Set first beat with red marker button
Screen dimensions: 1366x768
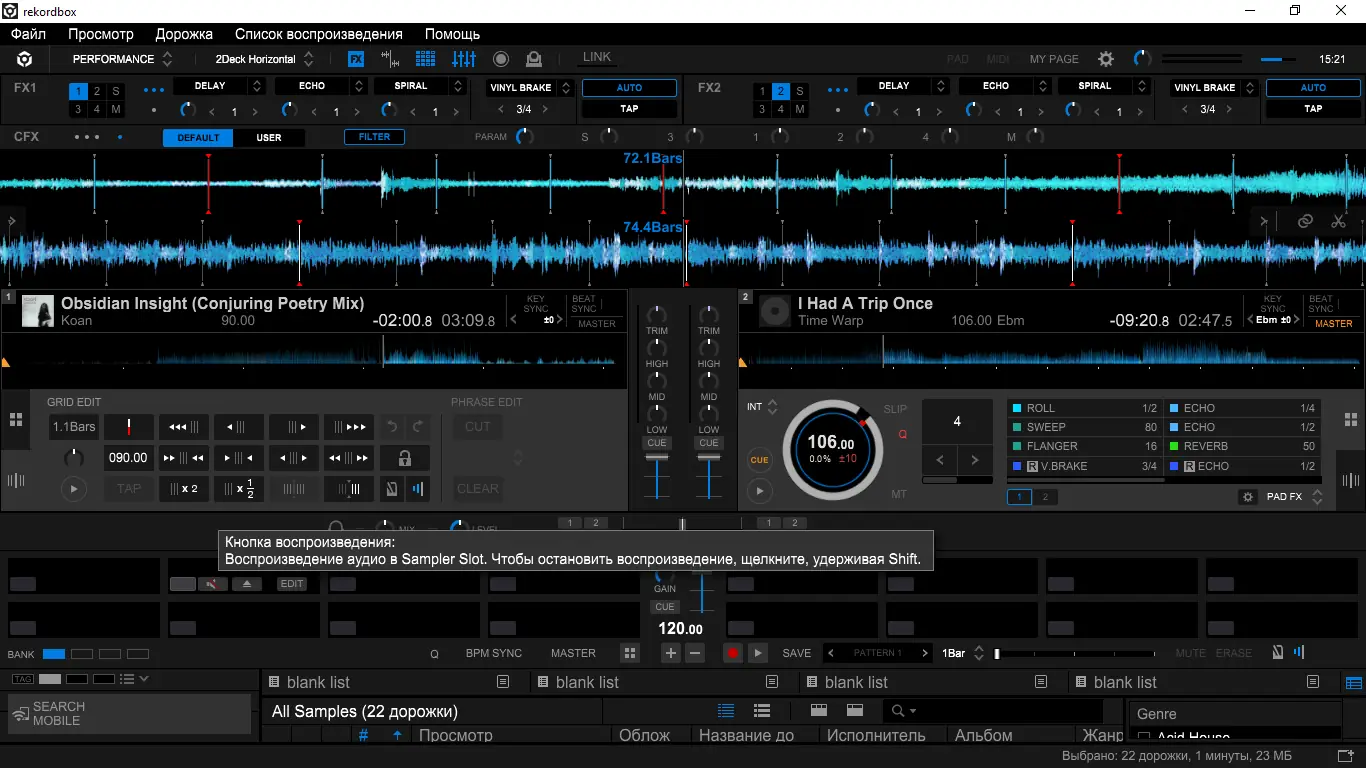[129, 427]
